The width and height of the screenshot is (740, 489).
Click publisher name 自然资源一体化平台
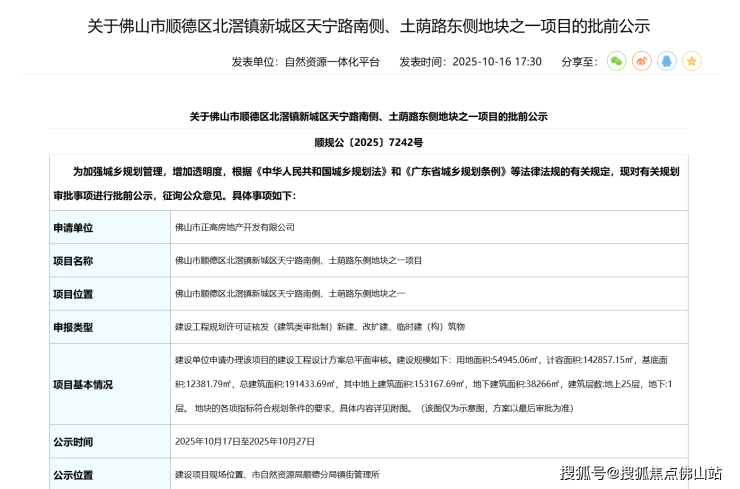332,62
